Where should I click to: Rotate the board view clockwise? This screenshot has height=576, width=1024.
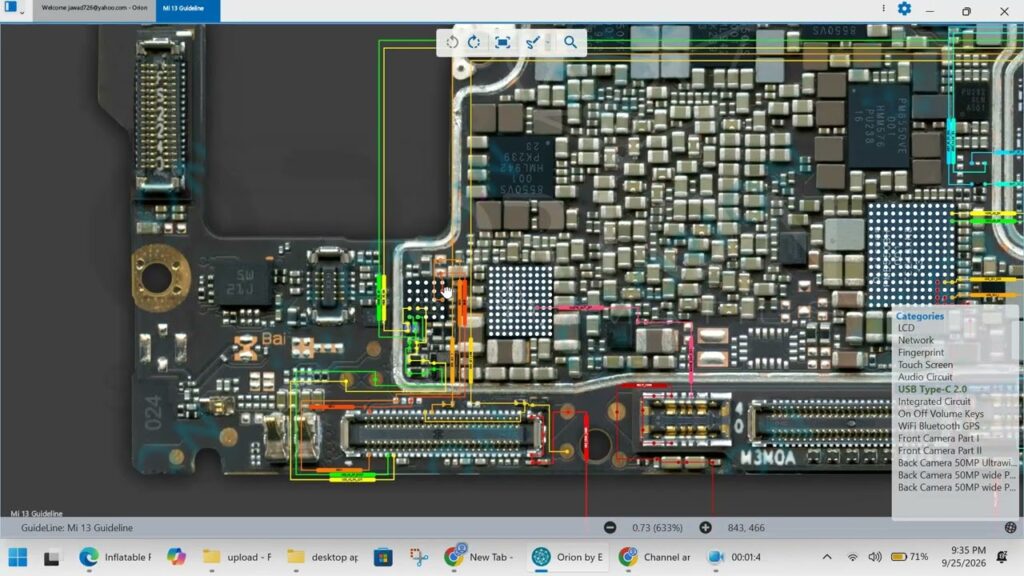point(474,42)
